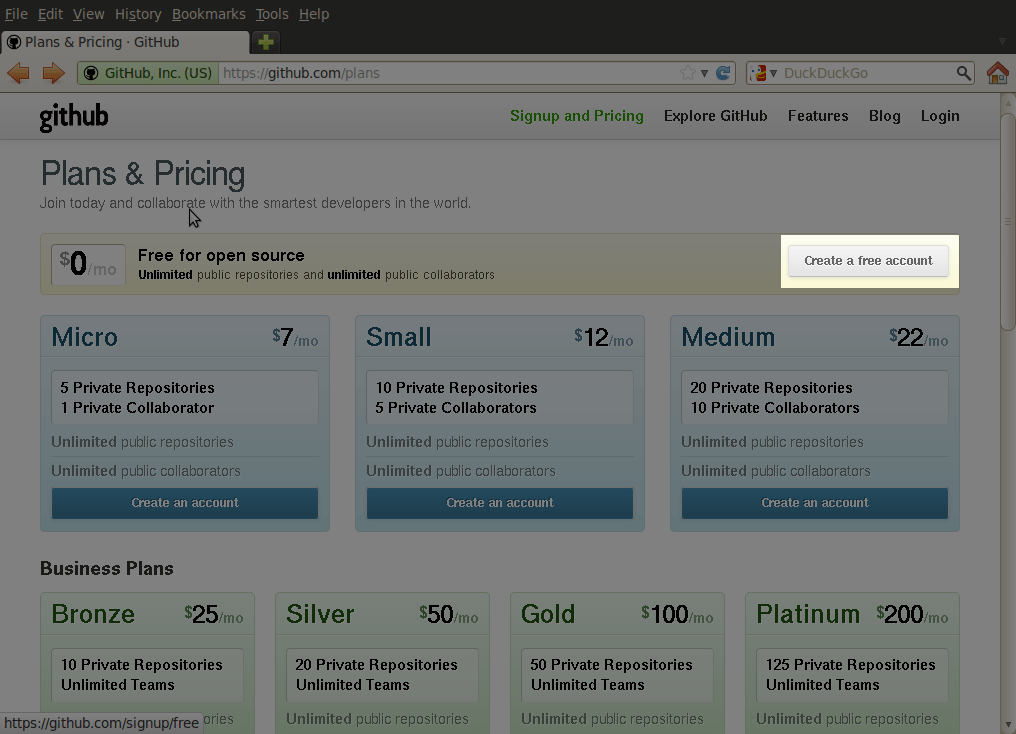Click the vertical scrollbar thumb
Image resolution: width=1016 pixels, height=734 pixels.
(x=1008, y=220)
